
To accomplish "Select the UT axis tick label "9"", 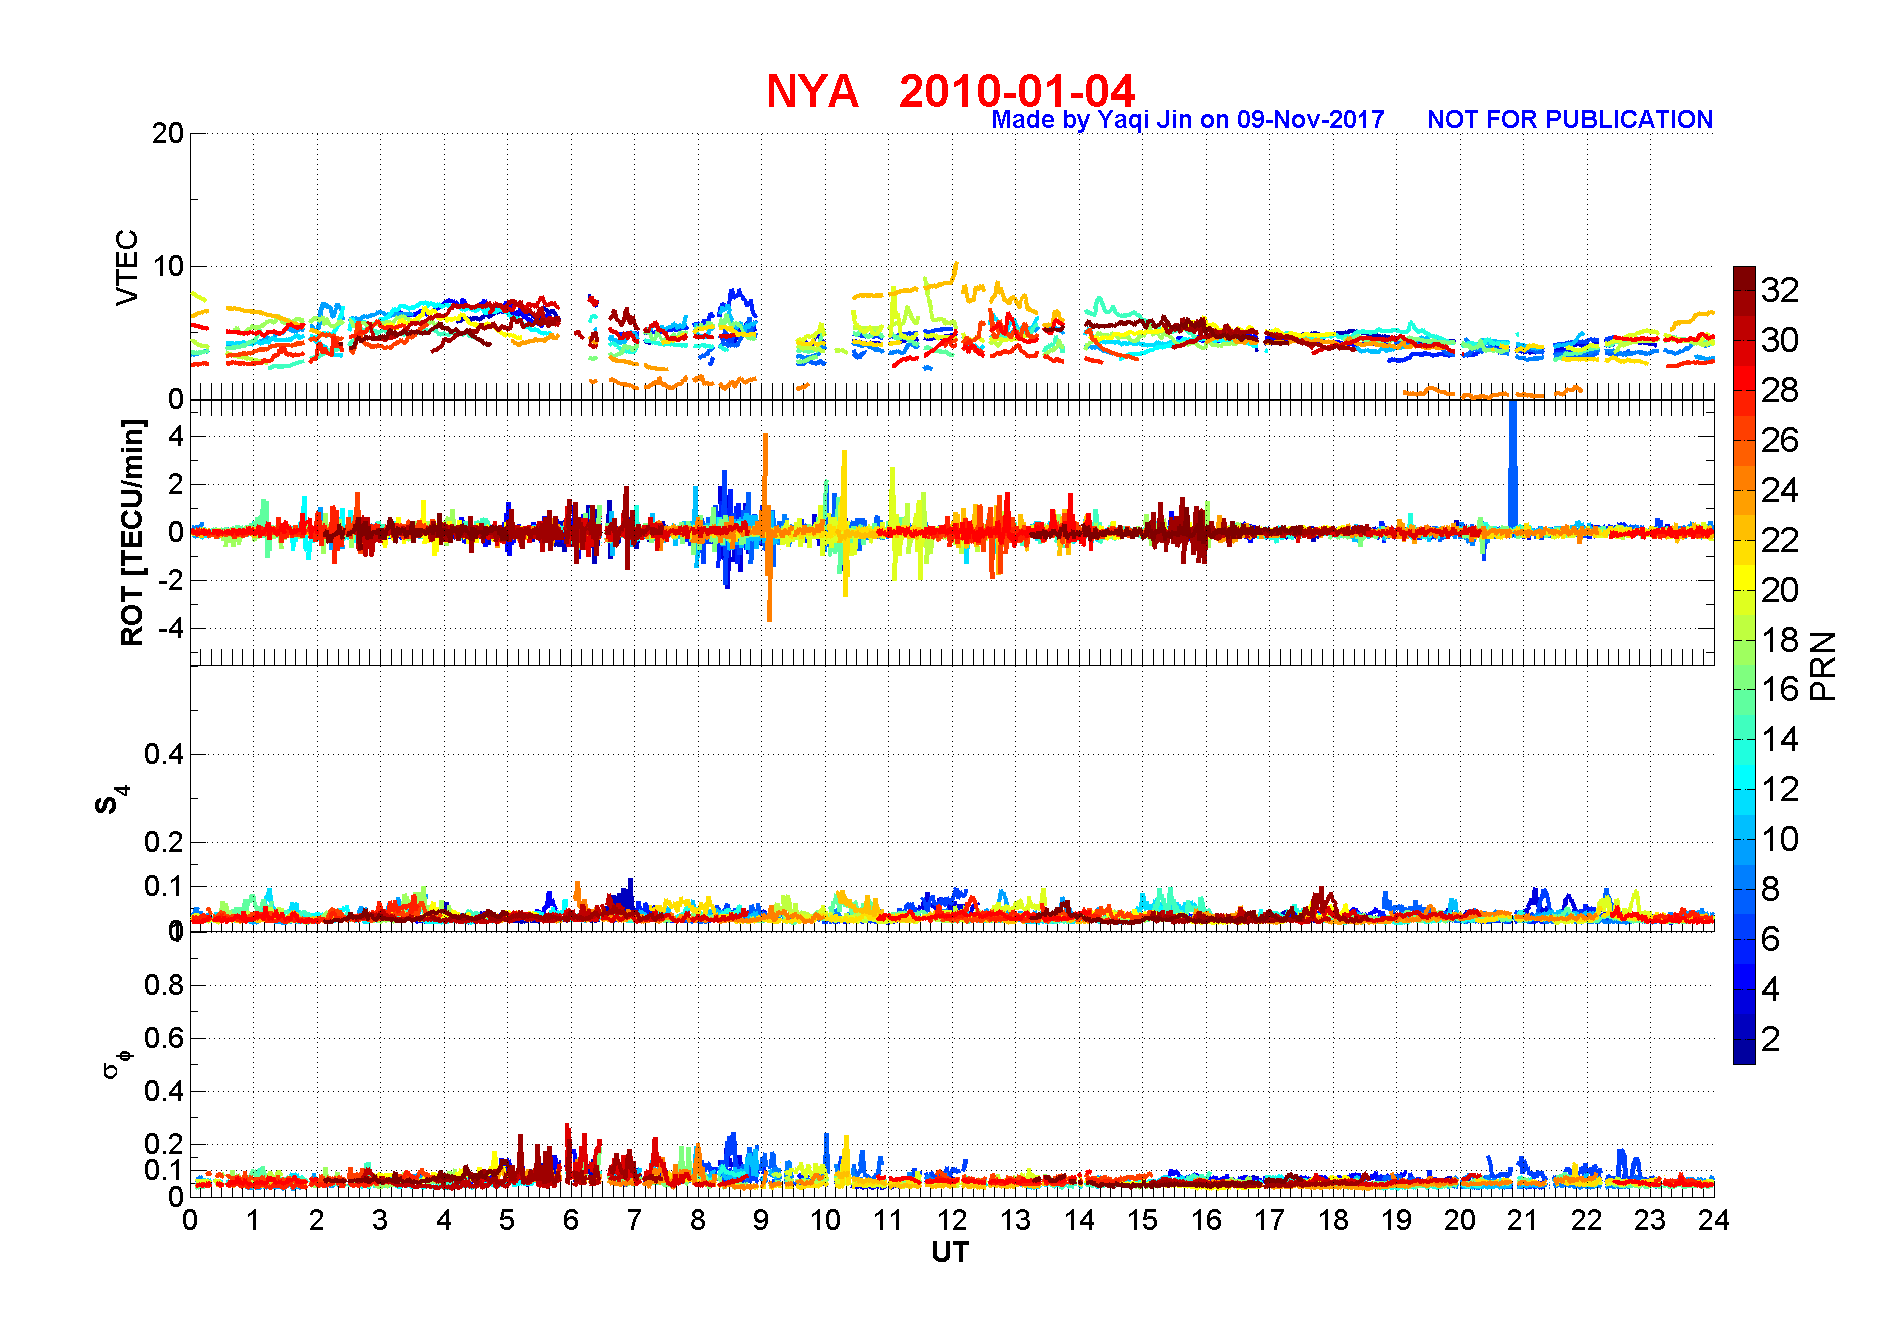I will tap(761, 1220).
